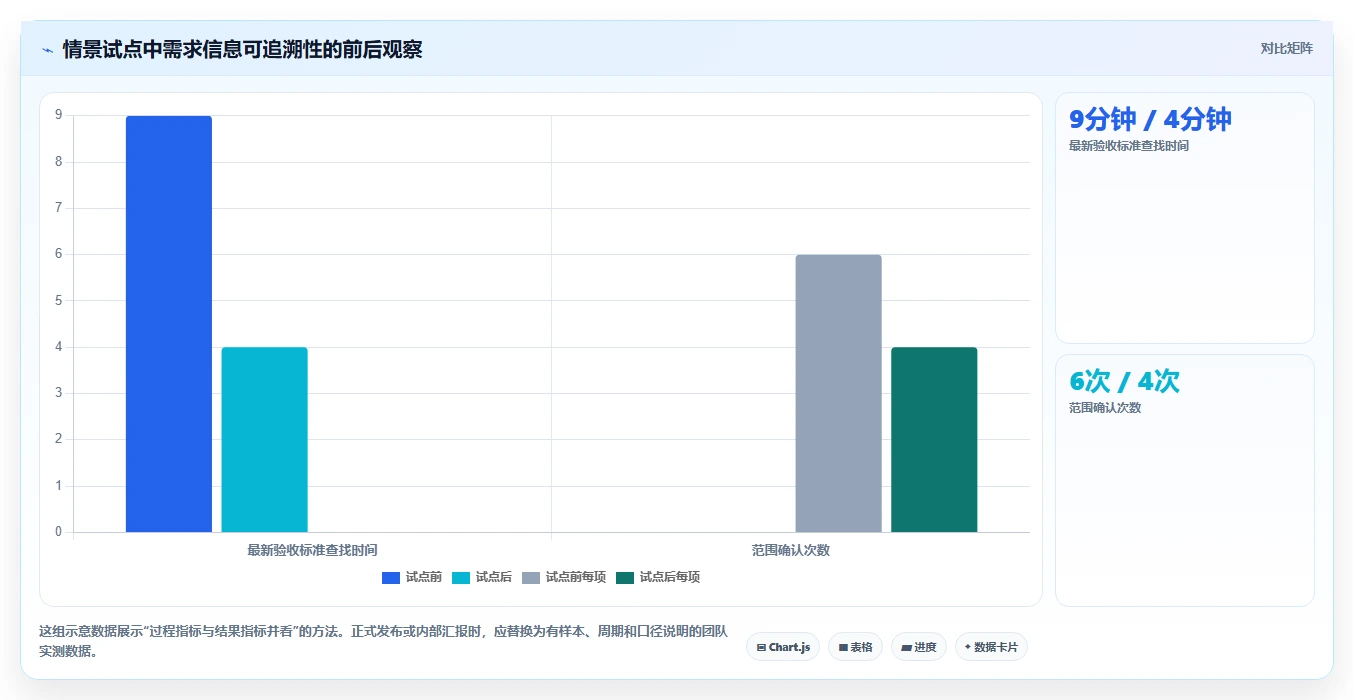Viewport: 1354px width, 700px height.
Task: Click the dark green bar for 范围确认次数
Action: [x=934, y=439]
